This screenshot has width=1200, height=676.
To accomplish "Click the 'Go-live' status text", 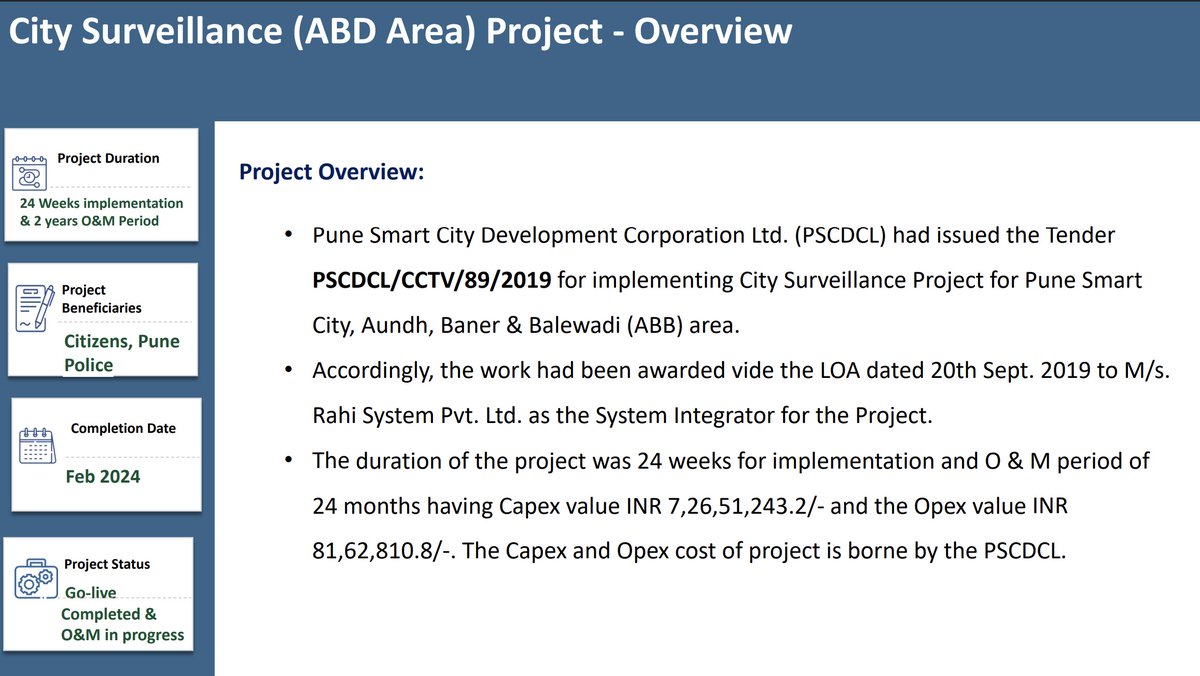I will pyautogui.click(x=90, y=593).
